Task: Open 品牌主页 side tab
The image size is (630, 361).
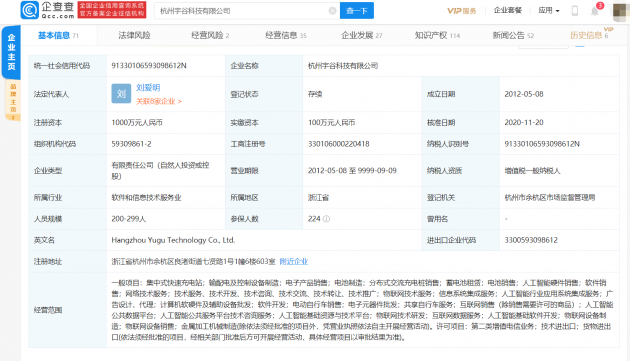Action: pos(13,100)
